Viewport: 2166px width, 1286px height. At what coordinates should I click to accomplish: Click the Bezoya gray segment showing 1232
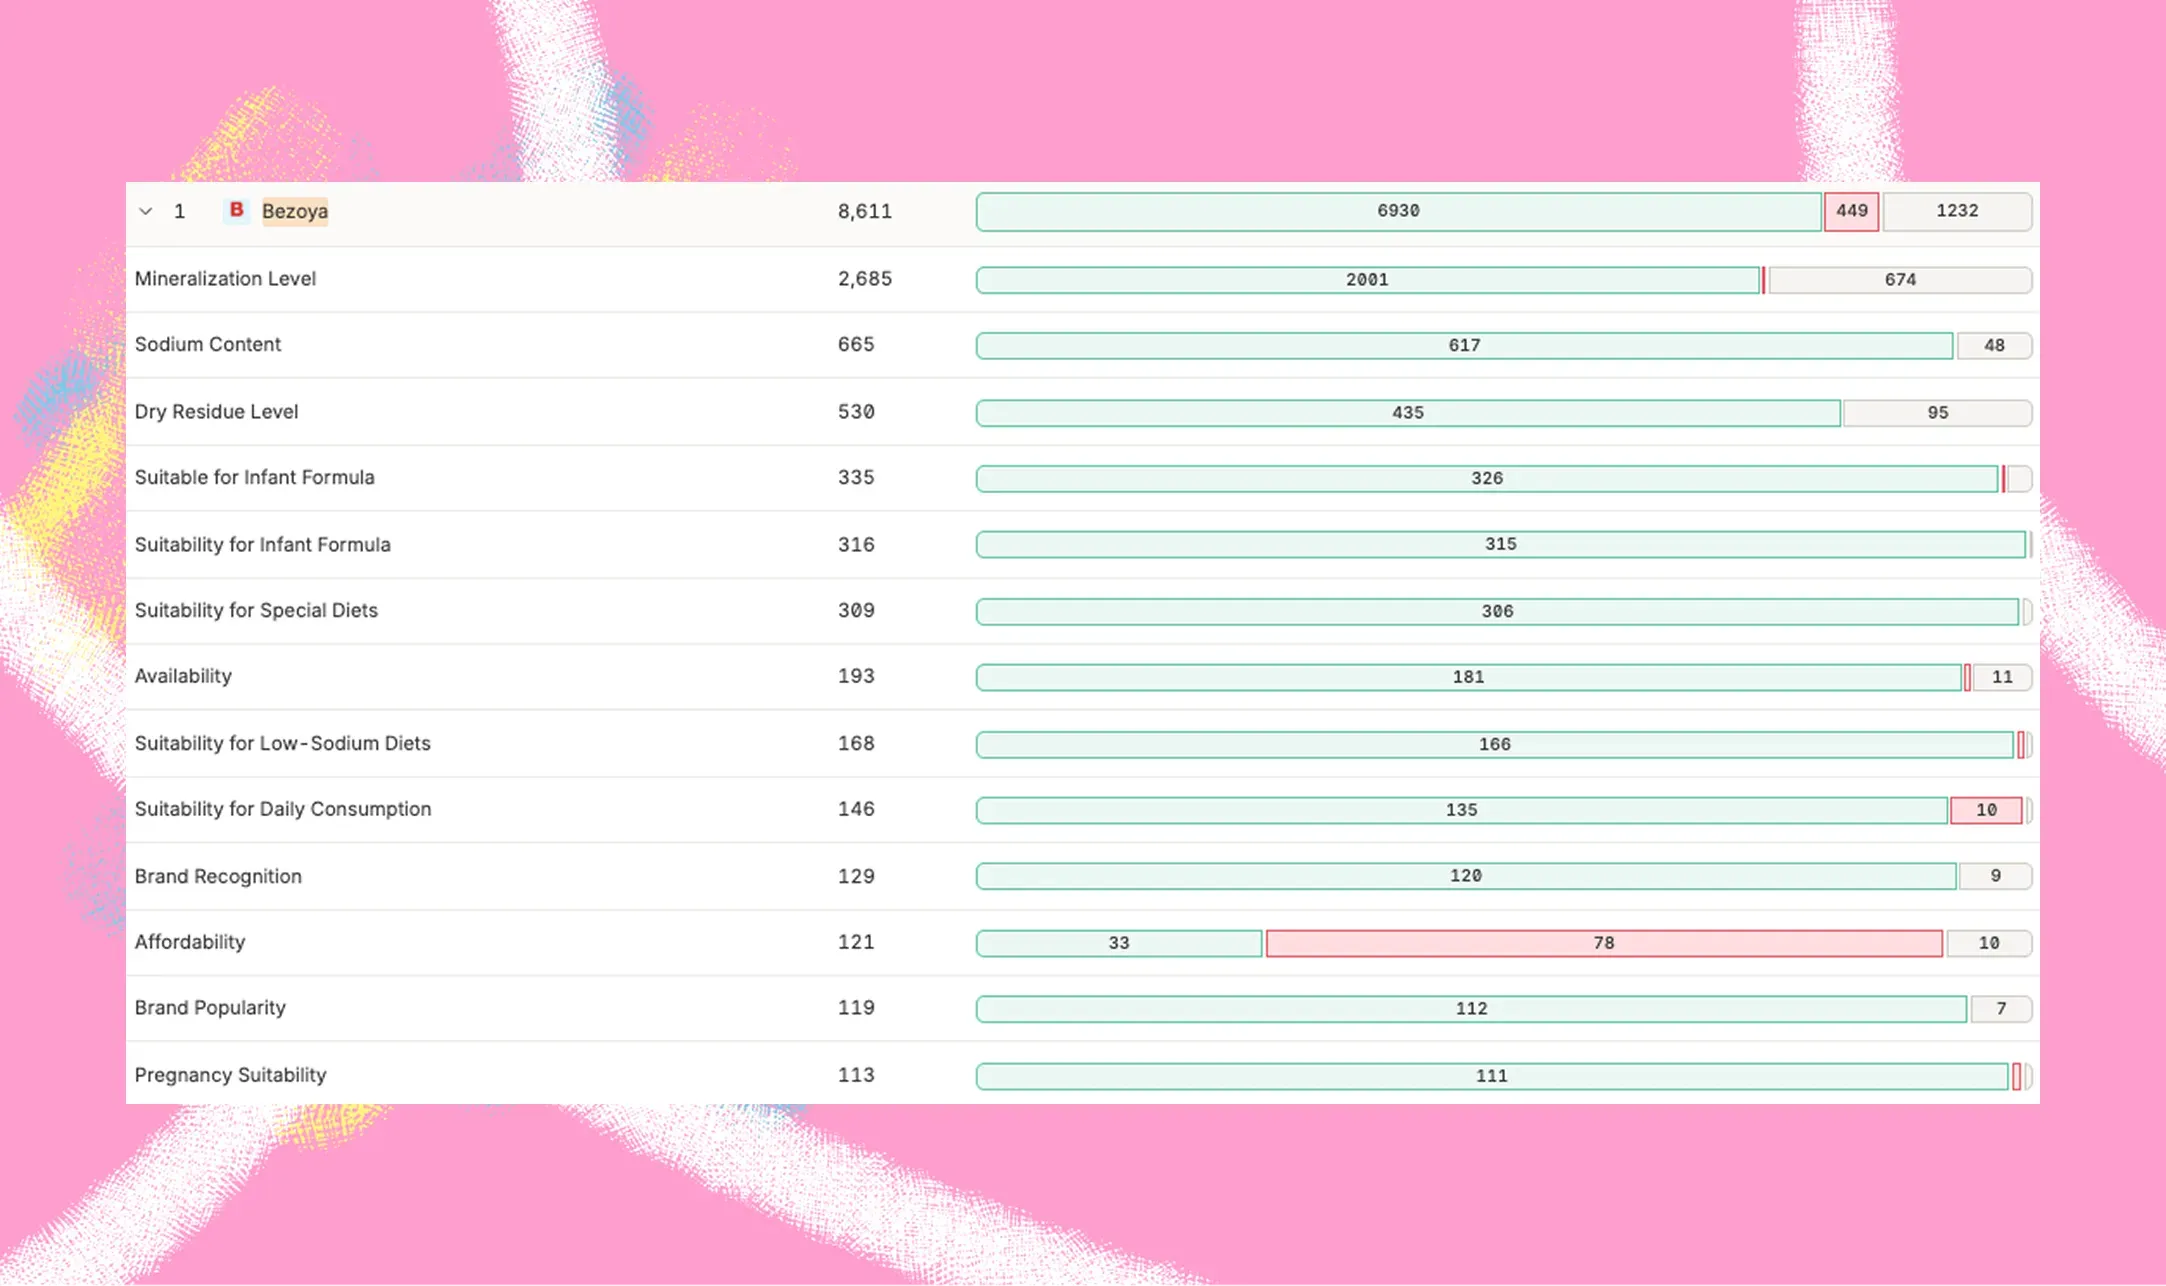1957,211
